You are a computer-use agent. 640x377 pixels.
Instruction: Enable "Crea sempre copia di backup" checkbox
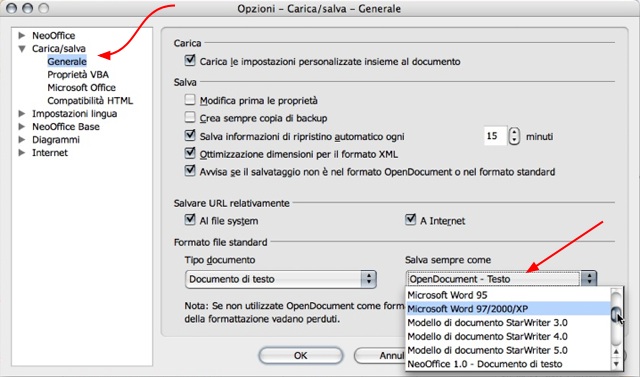coord(190,118)
